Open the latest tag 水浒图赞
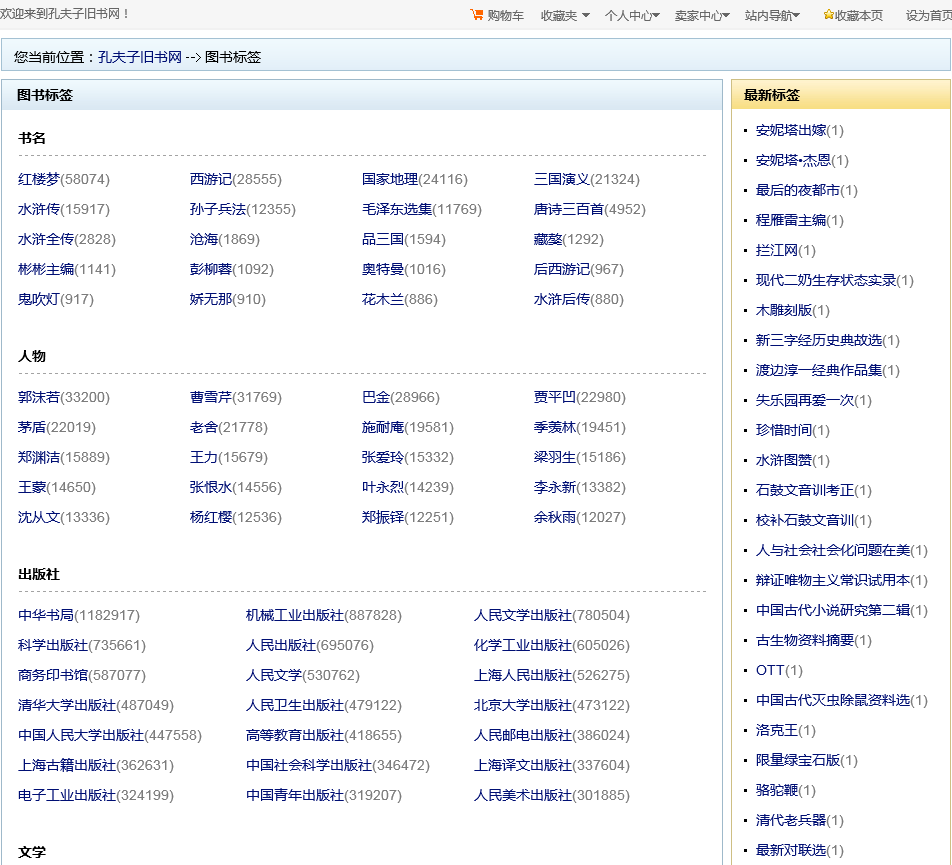This screenshot has height=865, width=952. tap(784, 460)
